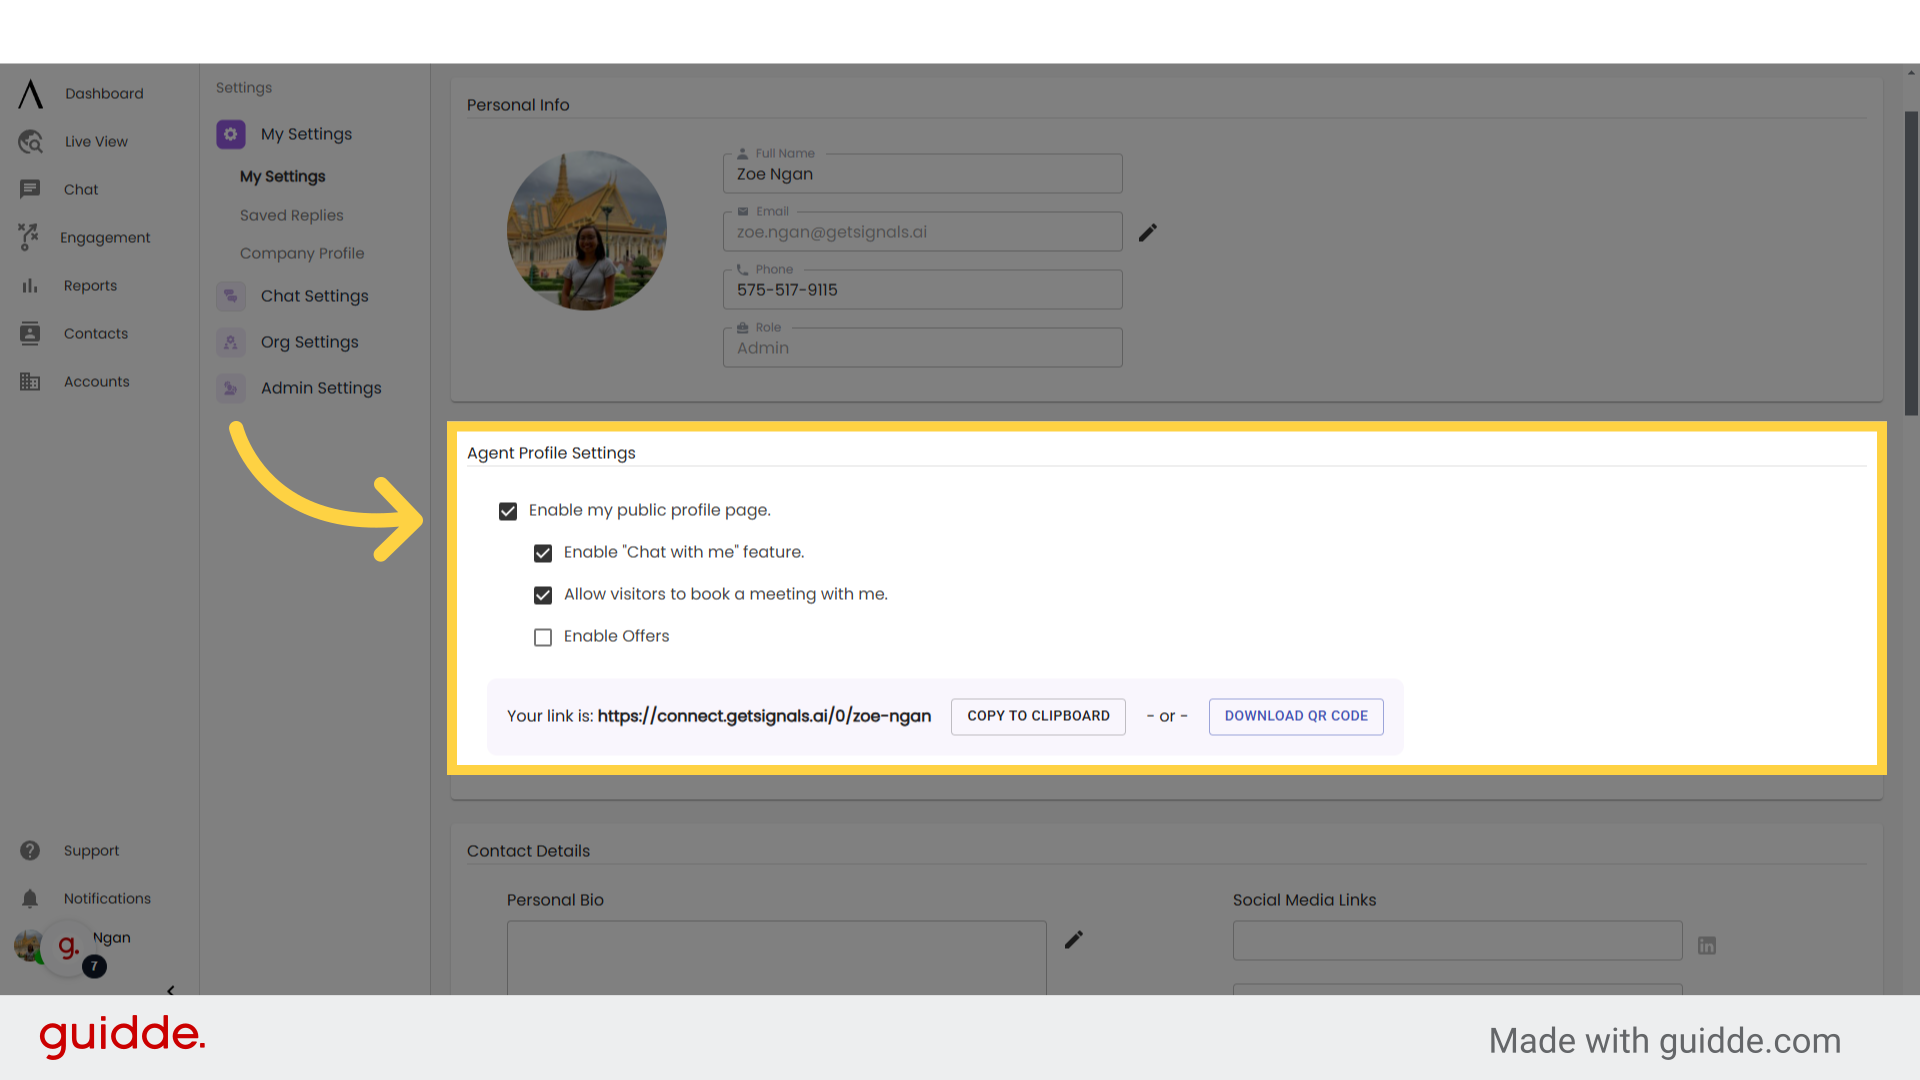Open the Chat bubble icon

30,189
